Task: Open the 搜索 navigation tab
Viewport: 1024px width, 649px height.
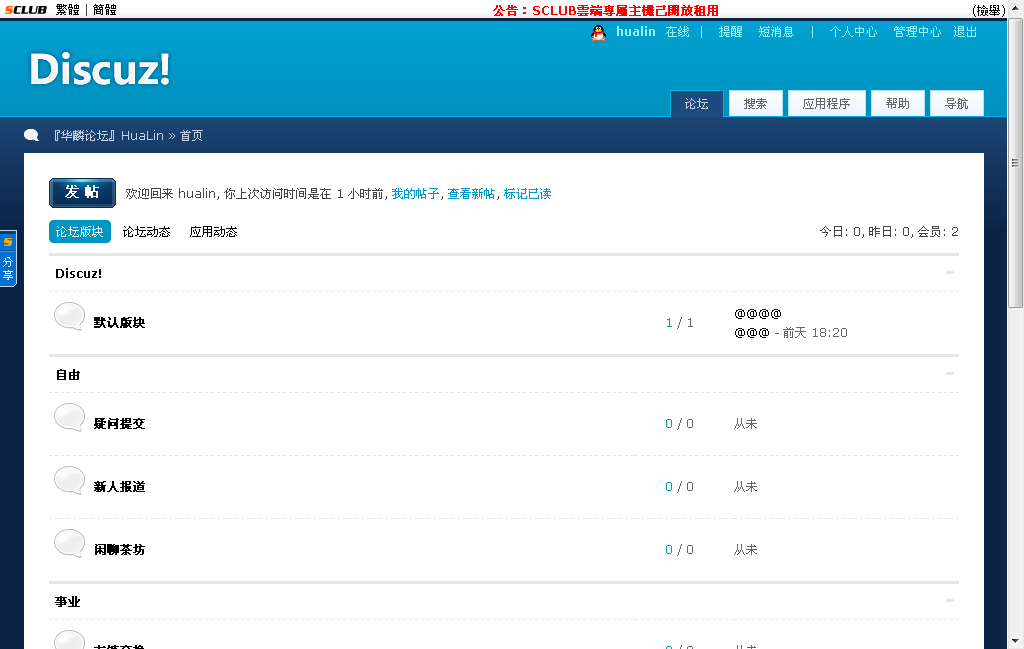Action: tap(756, 104)
